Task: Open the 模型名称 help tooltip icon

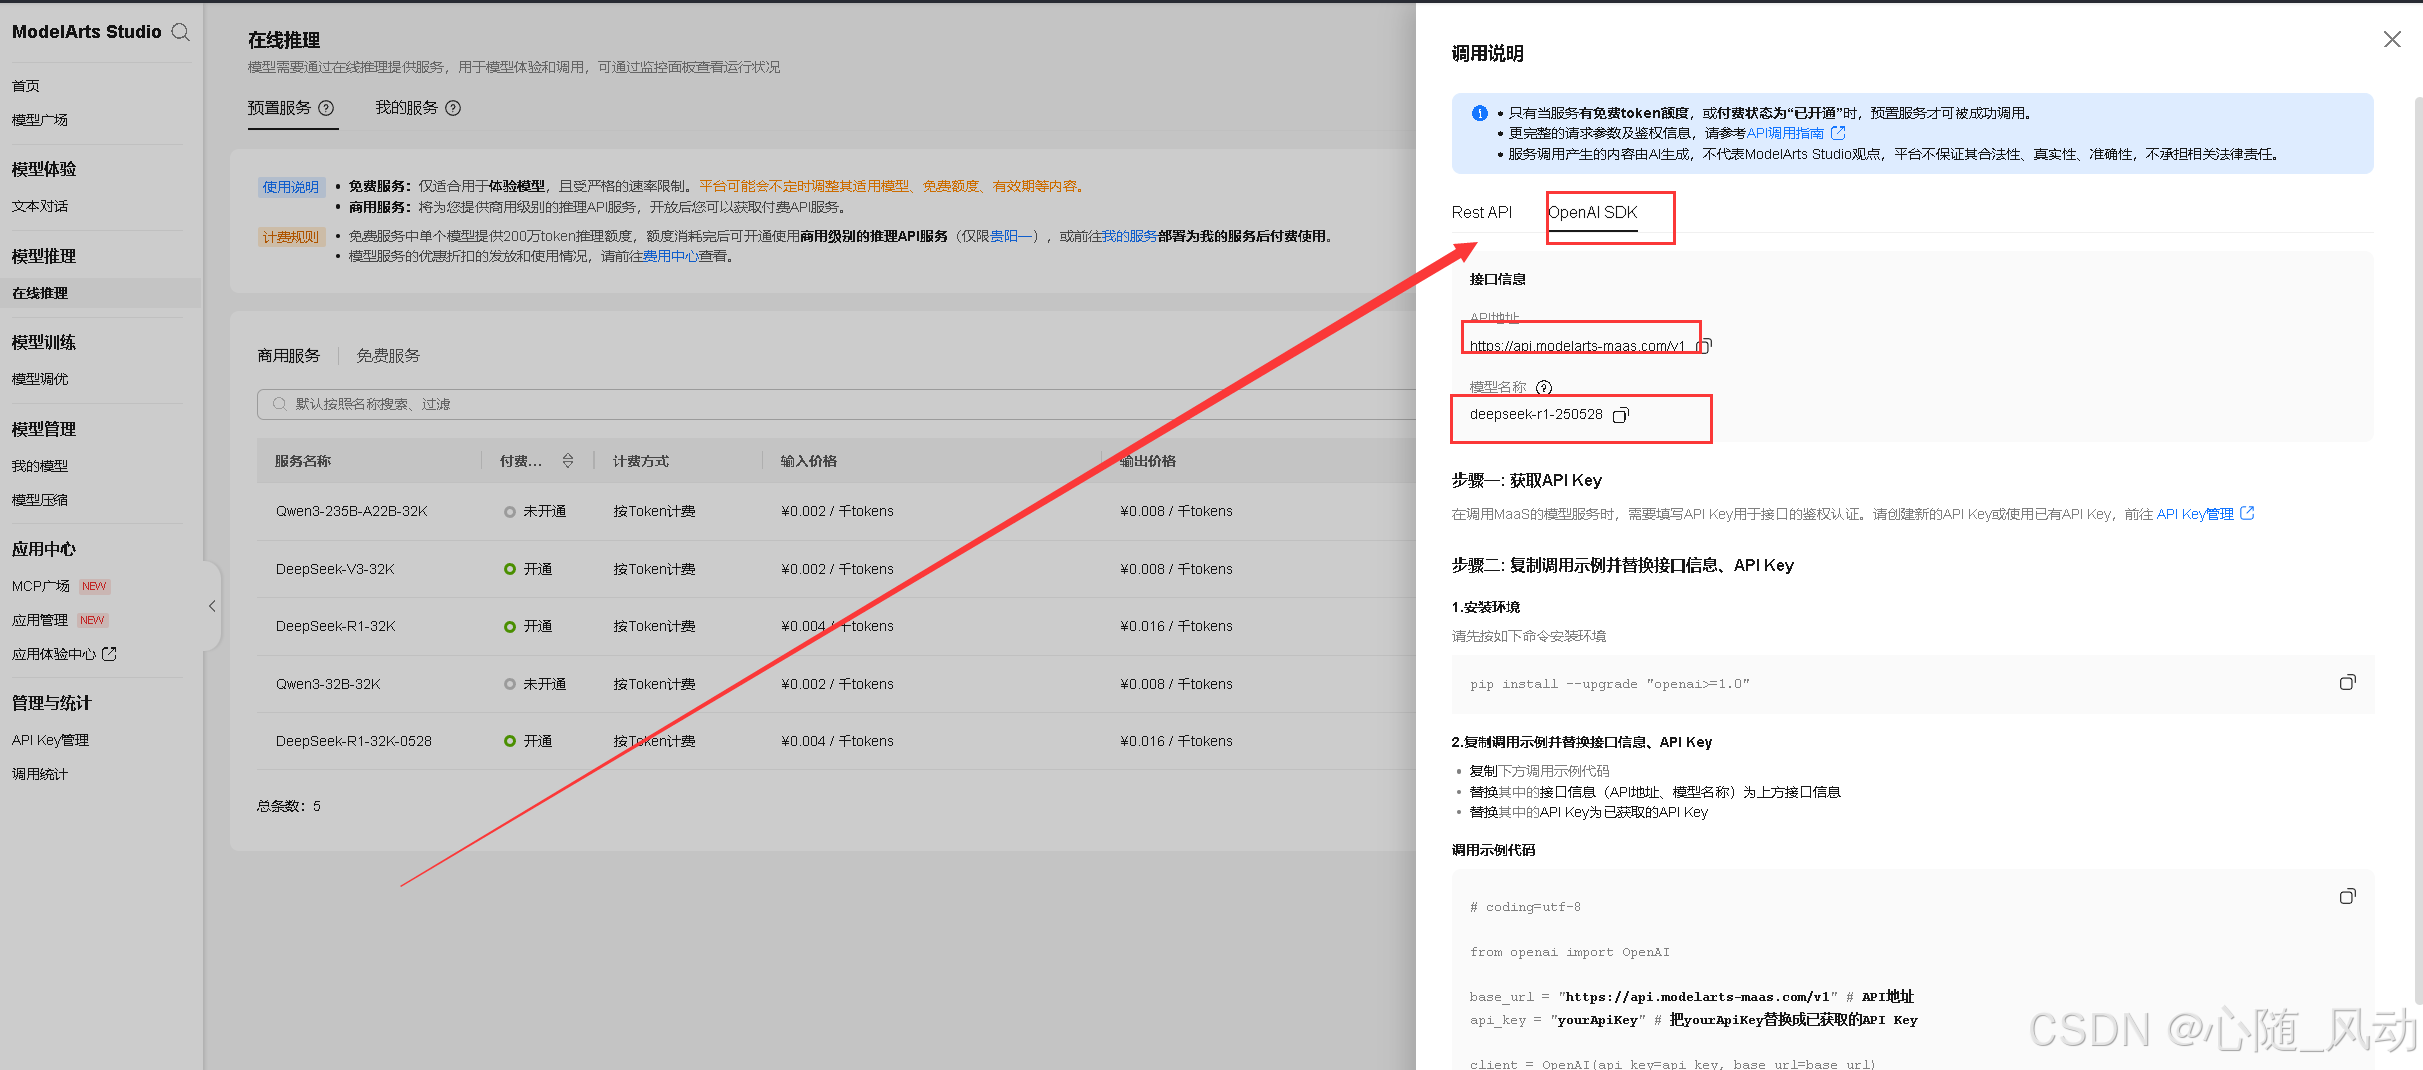Action: click(1544, 387)
